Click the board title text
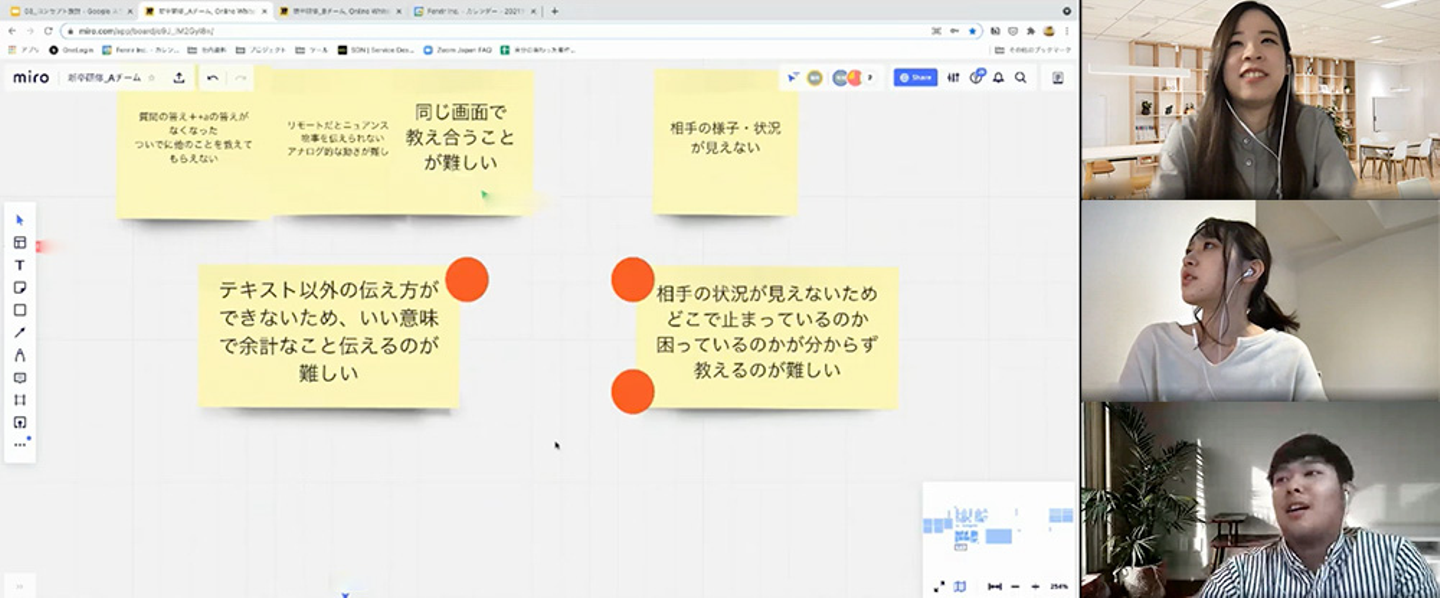The width and height of the screenshot is (1440, 598). (x=105, y=77)
